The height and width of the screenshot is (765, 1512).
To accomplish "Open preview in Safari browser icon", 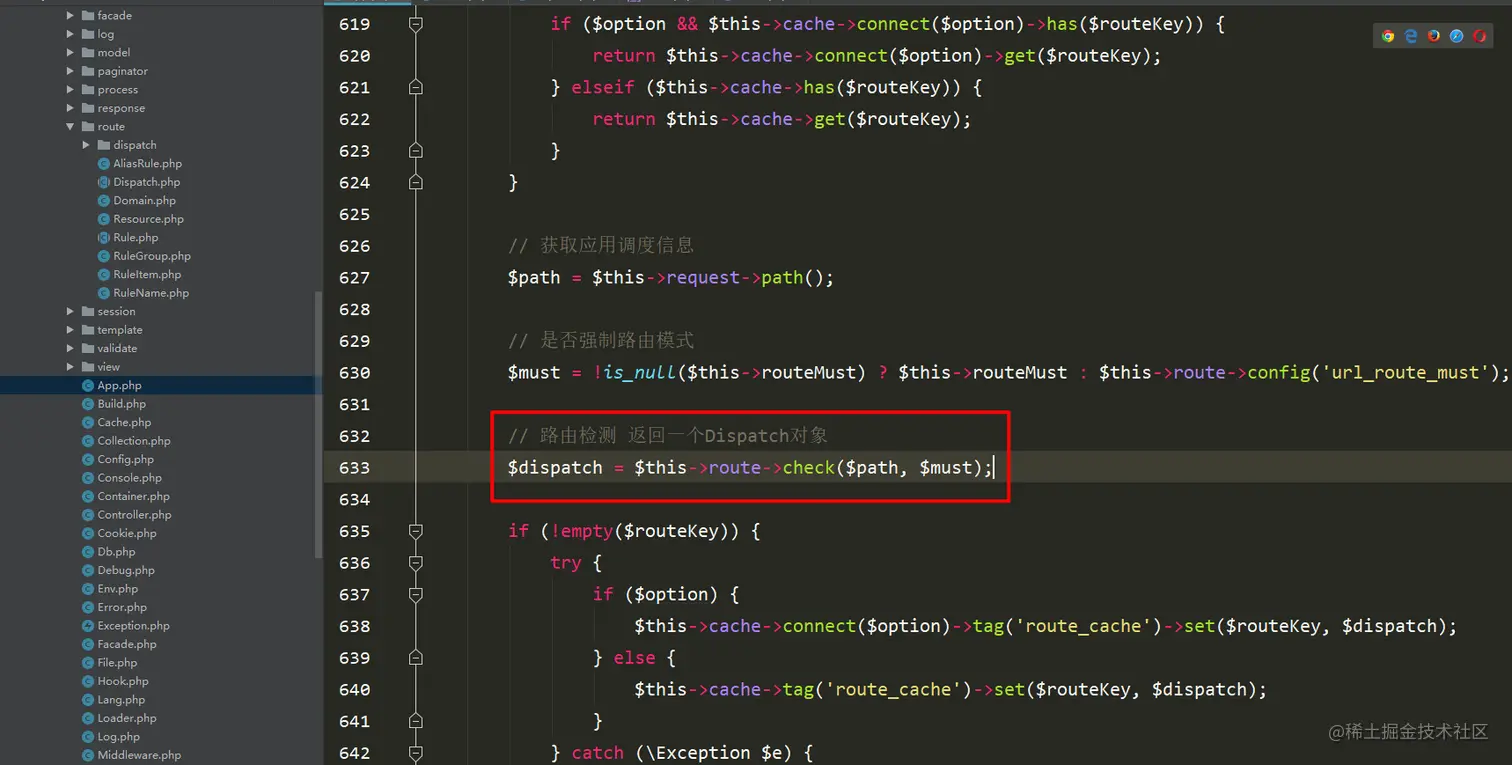I will click(x=1457, y=36).
